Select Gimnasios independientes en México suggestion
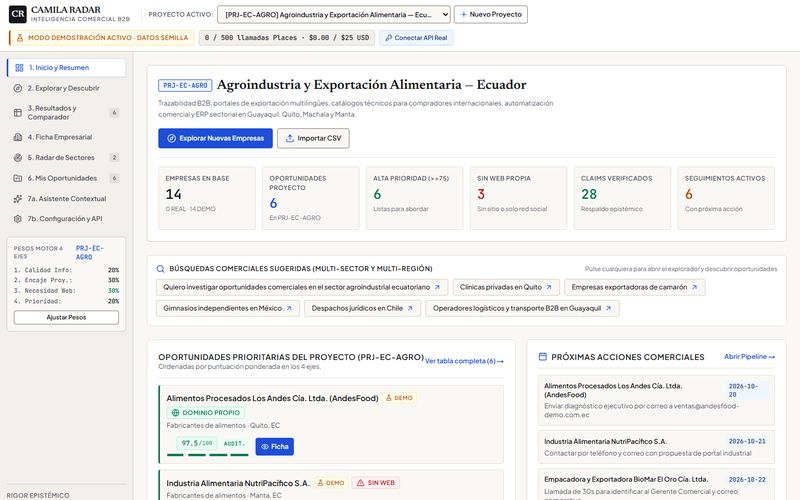This screenshot has width=800, height=500. coord(228,308)
